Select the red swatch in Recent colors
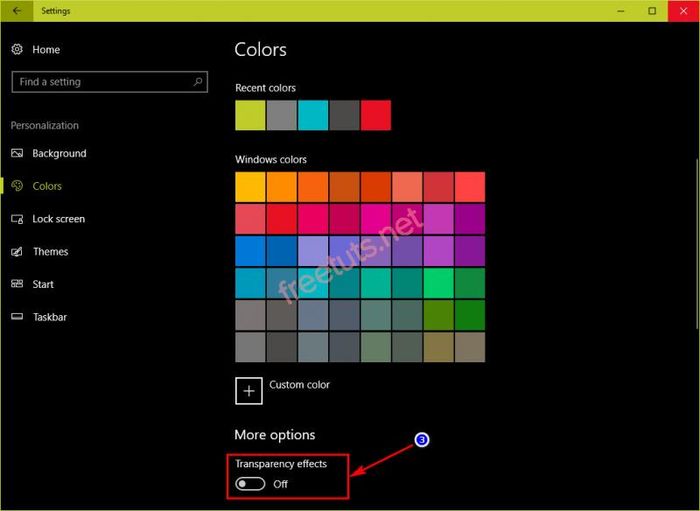This screenshot has width=700, height=511. [376, 115]
